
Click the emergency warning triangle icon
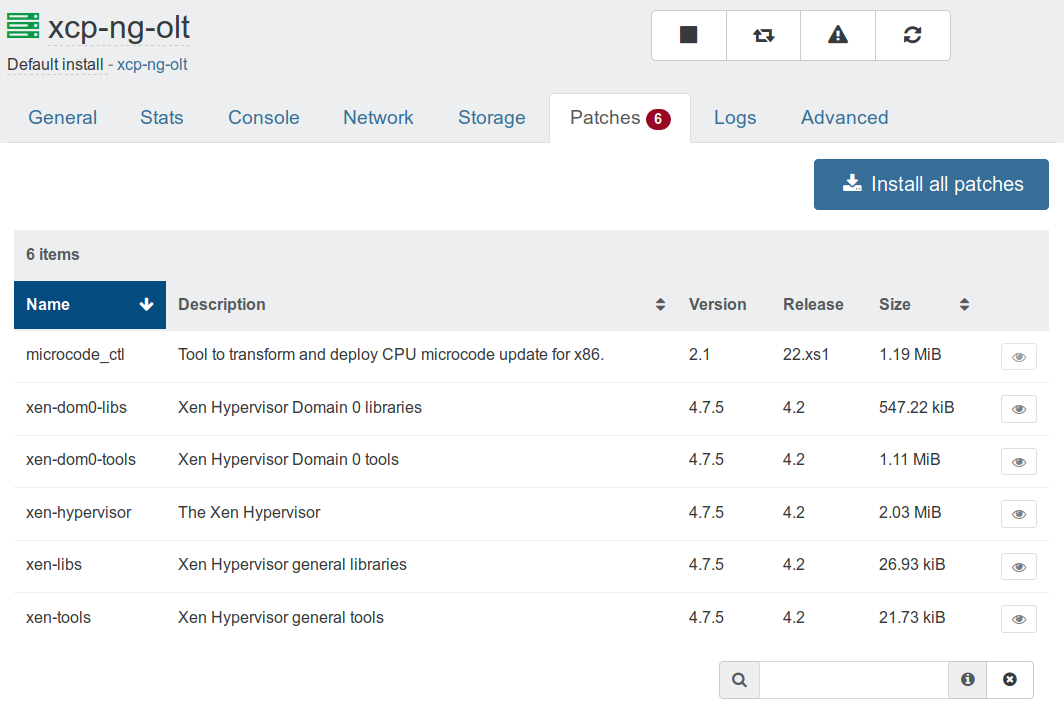click(838, 35)
